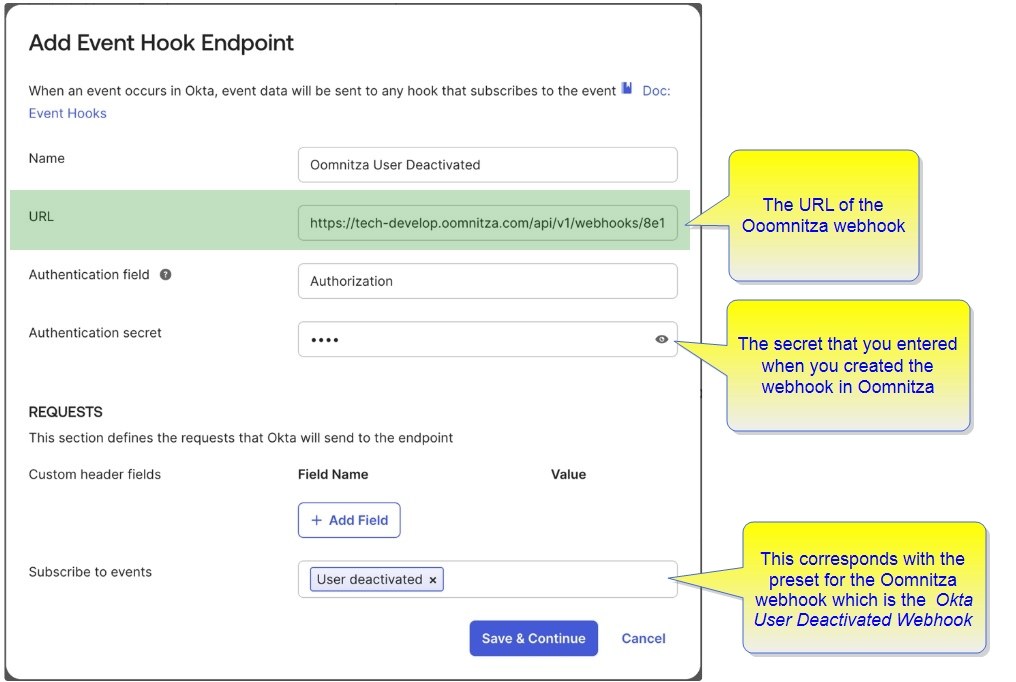This screenshot has width=1016, height=682.
Task: Select the 'Subscribe to events' label
Action: [90, 572]
